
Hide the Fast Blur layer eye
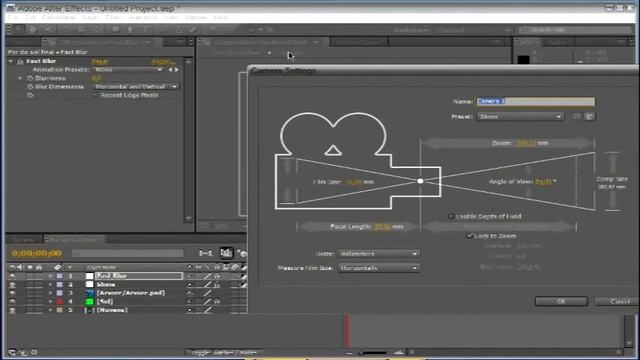[x=13, y=276]
